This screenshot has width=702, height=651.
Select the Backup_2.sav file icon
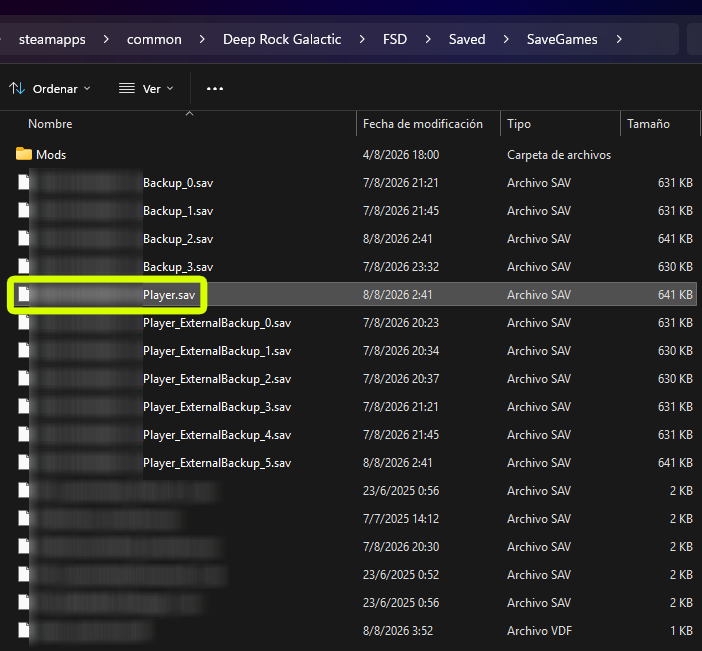(x=24, y=239)
